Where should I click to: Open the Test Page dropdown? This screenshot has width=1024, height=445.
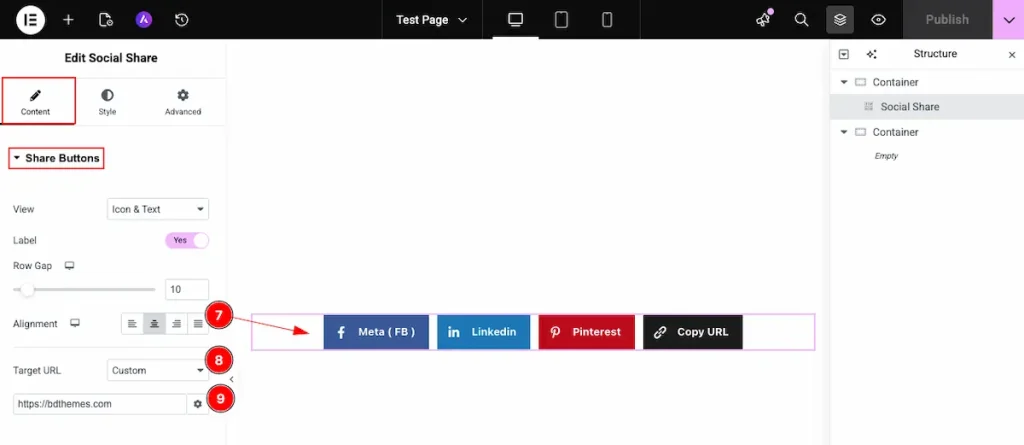click(432, 20)
